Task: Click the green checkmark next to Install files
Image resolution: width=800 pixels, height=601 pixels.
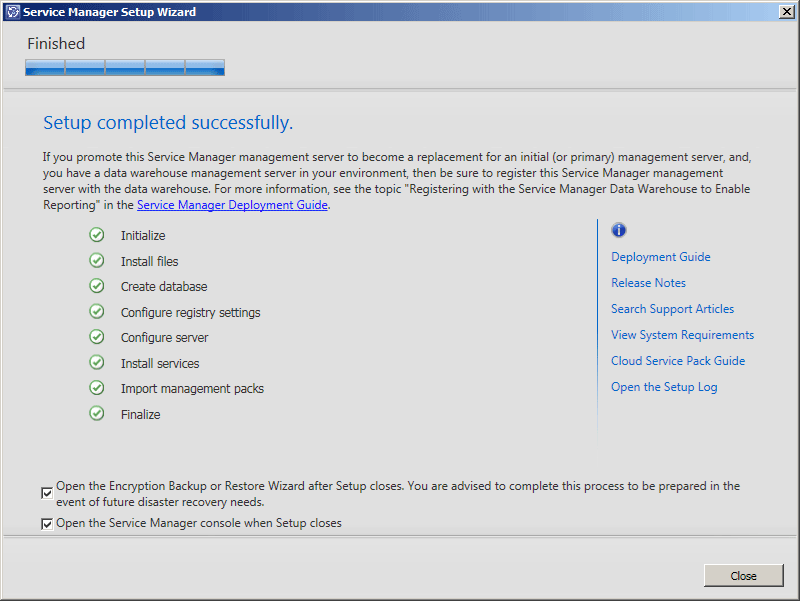Action: pyautogui.click(x=97, y=261)
